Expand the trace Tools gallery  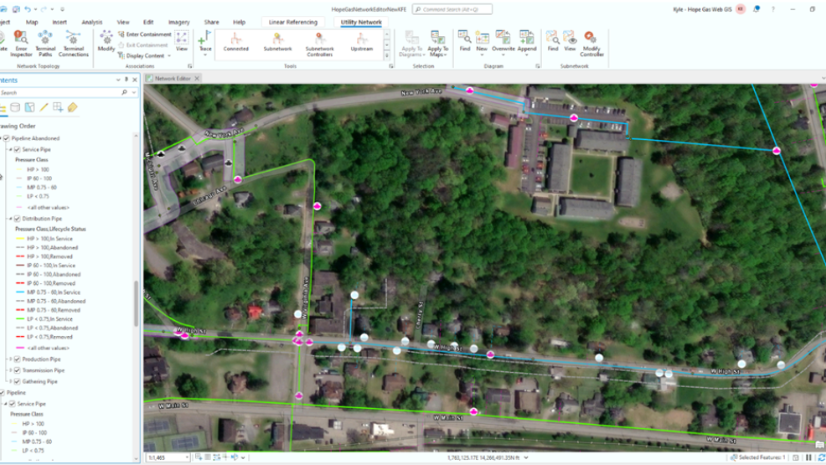pos(387,56)
